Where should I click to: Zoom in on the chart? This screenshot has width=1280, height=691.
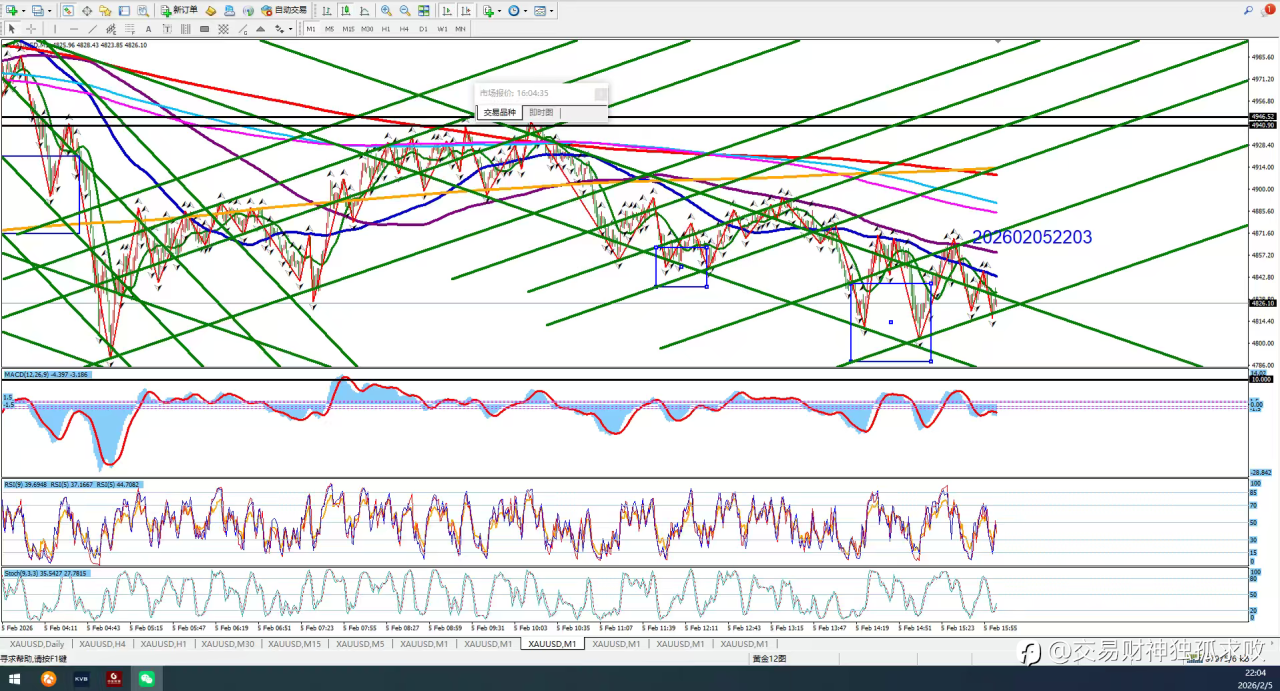[x=386, y=10]
